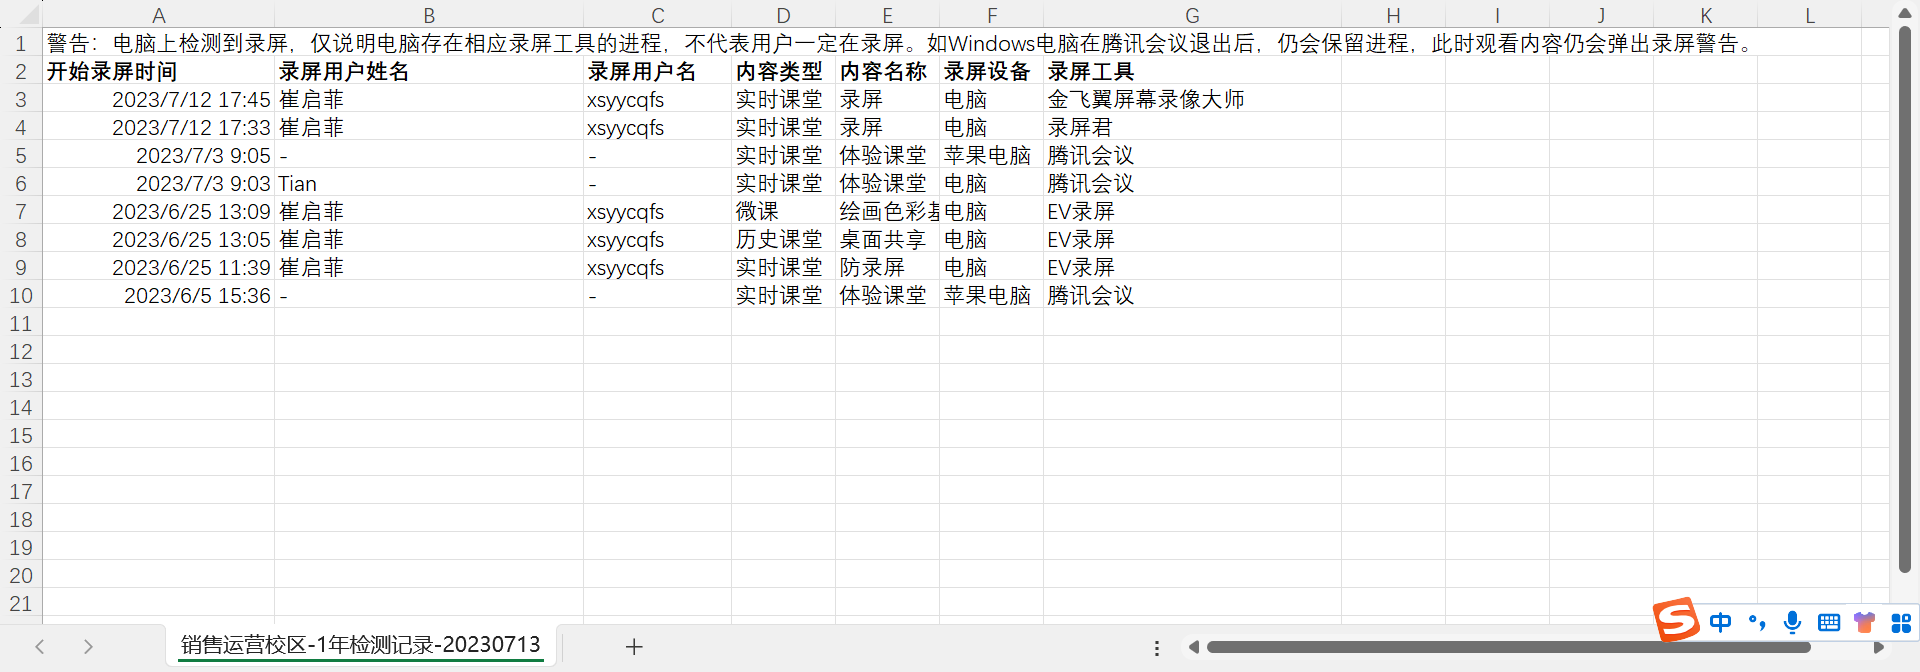The image size is (1920, 672).
Task: Select row 10 header
Action: [x=20, y=296]
